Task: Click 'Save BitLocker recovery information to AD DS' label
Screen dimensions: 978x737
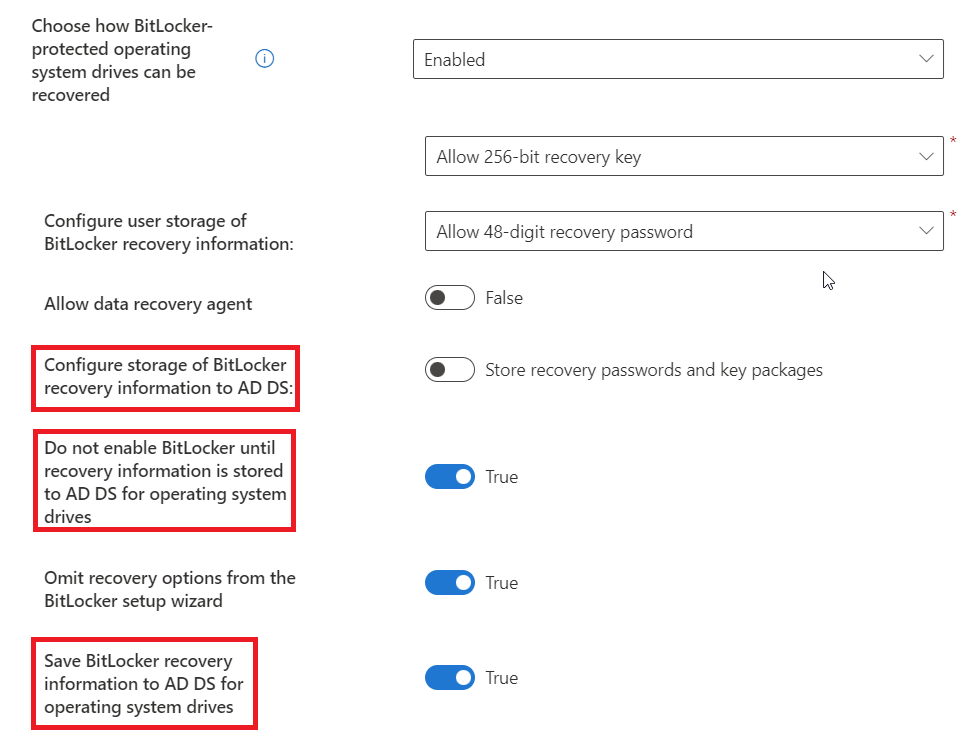Action: coord(143,683)
